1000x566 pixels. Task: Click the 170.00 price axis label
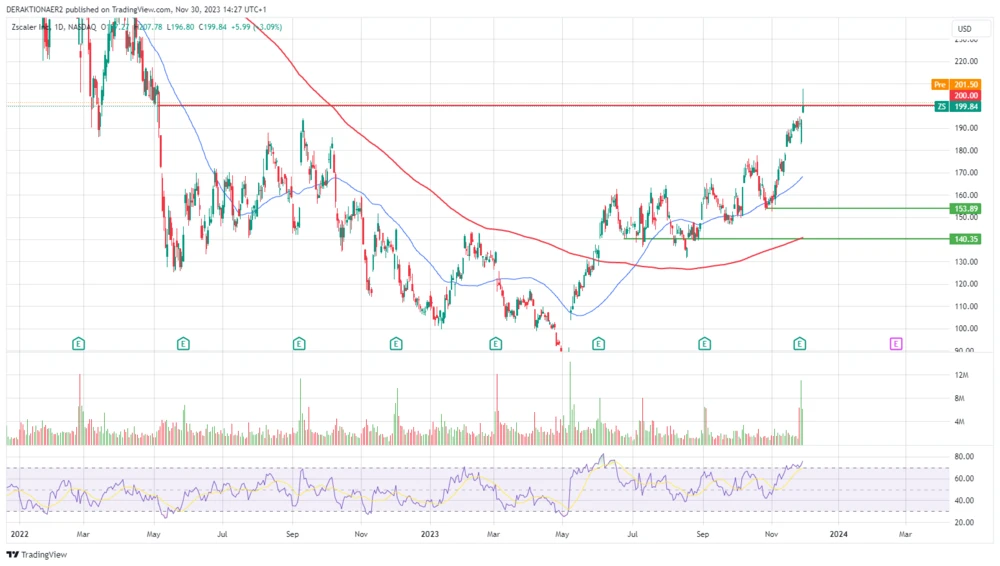966,172
